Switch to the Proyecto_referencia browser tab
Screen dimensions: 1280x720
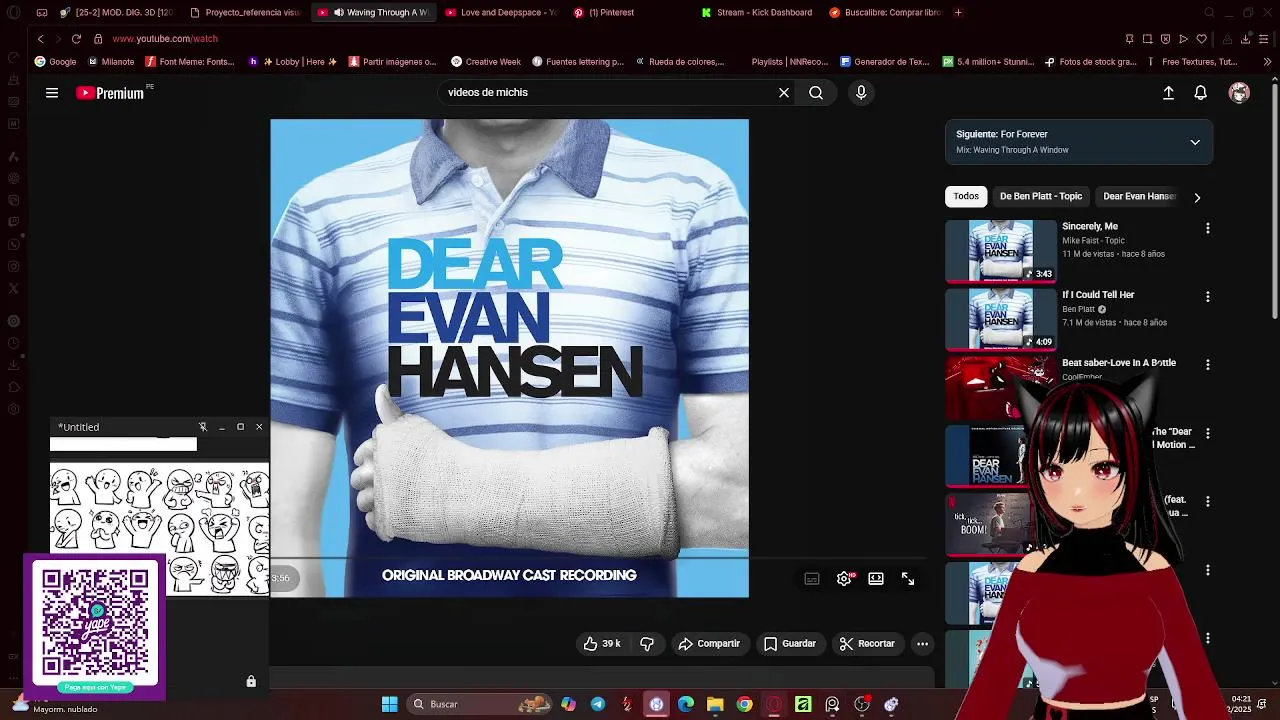245,13
